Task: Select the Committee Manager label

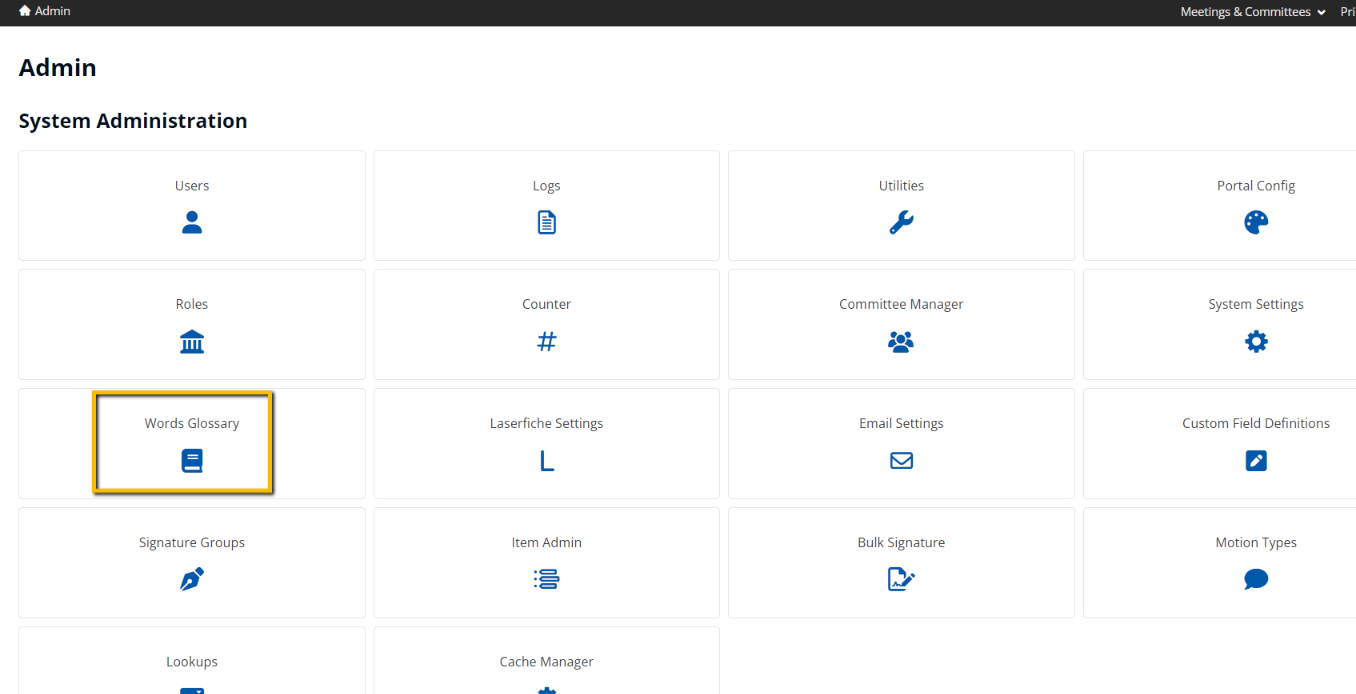Action: (901, 304)
